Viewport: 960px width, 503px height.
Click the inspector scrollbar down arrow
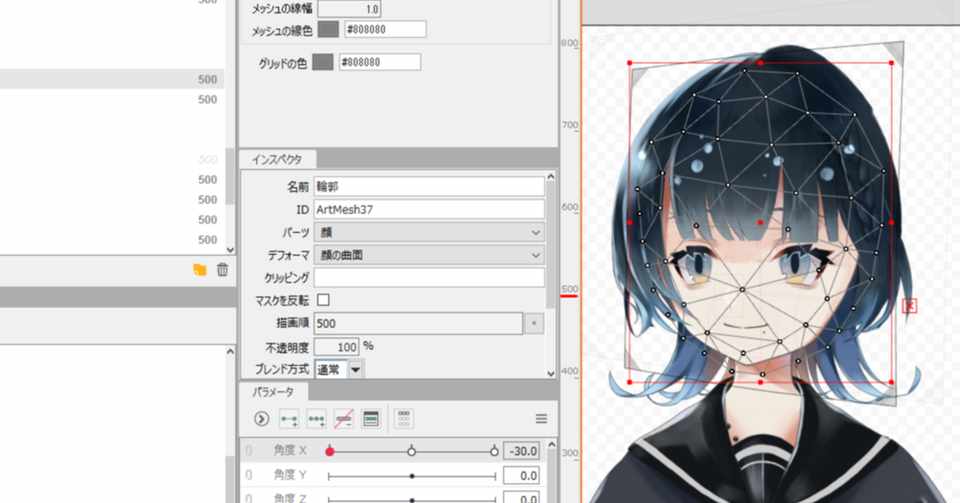[x=550, y=373]
